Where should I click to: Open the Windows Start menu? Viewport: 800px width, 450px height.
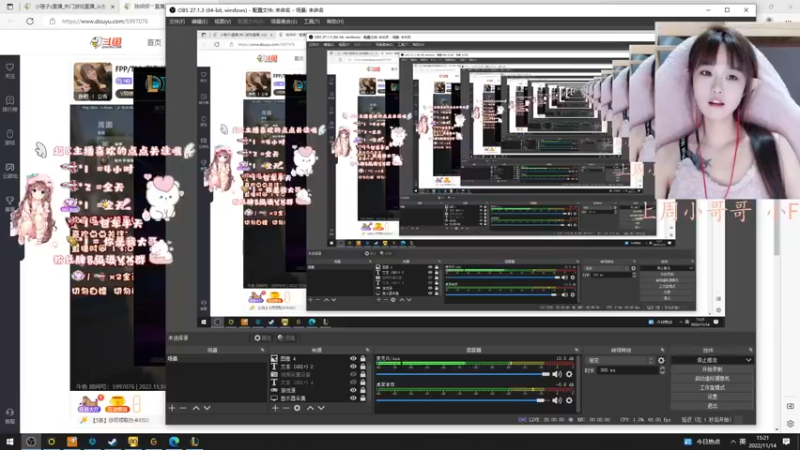(10, 441)
